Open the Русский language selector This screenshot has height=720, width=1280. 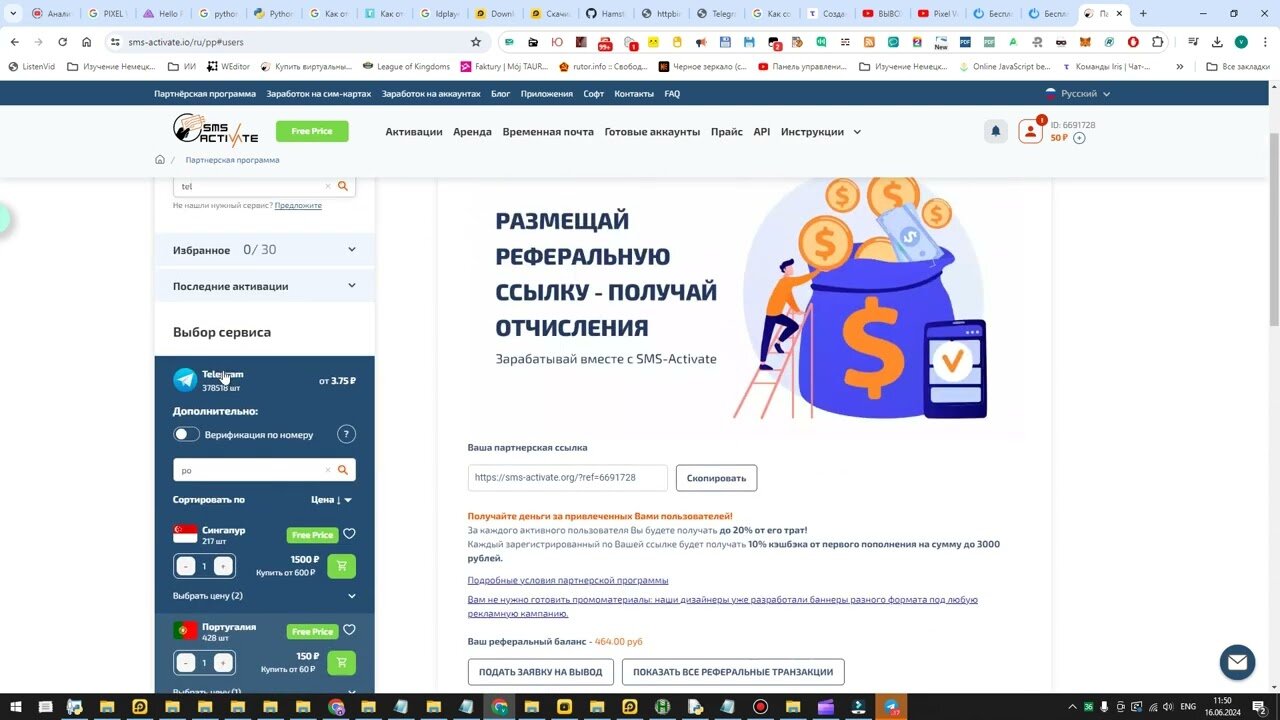pos(1078,94)
